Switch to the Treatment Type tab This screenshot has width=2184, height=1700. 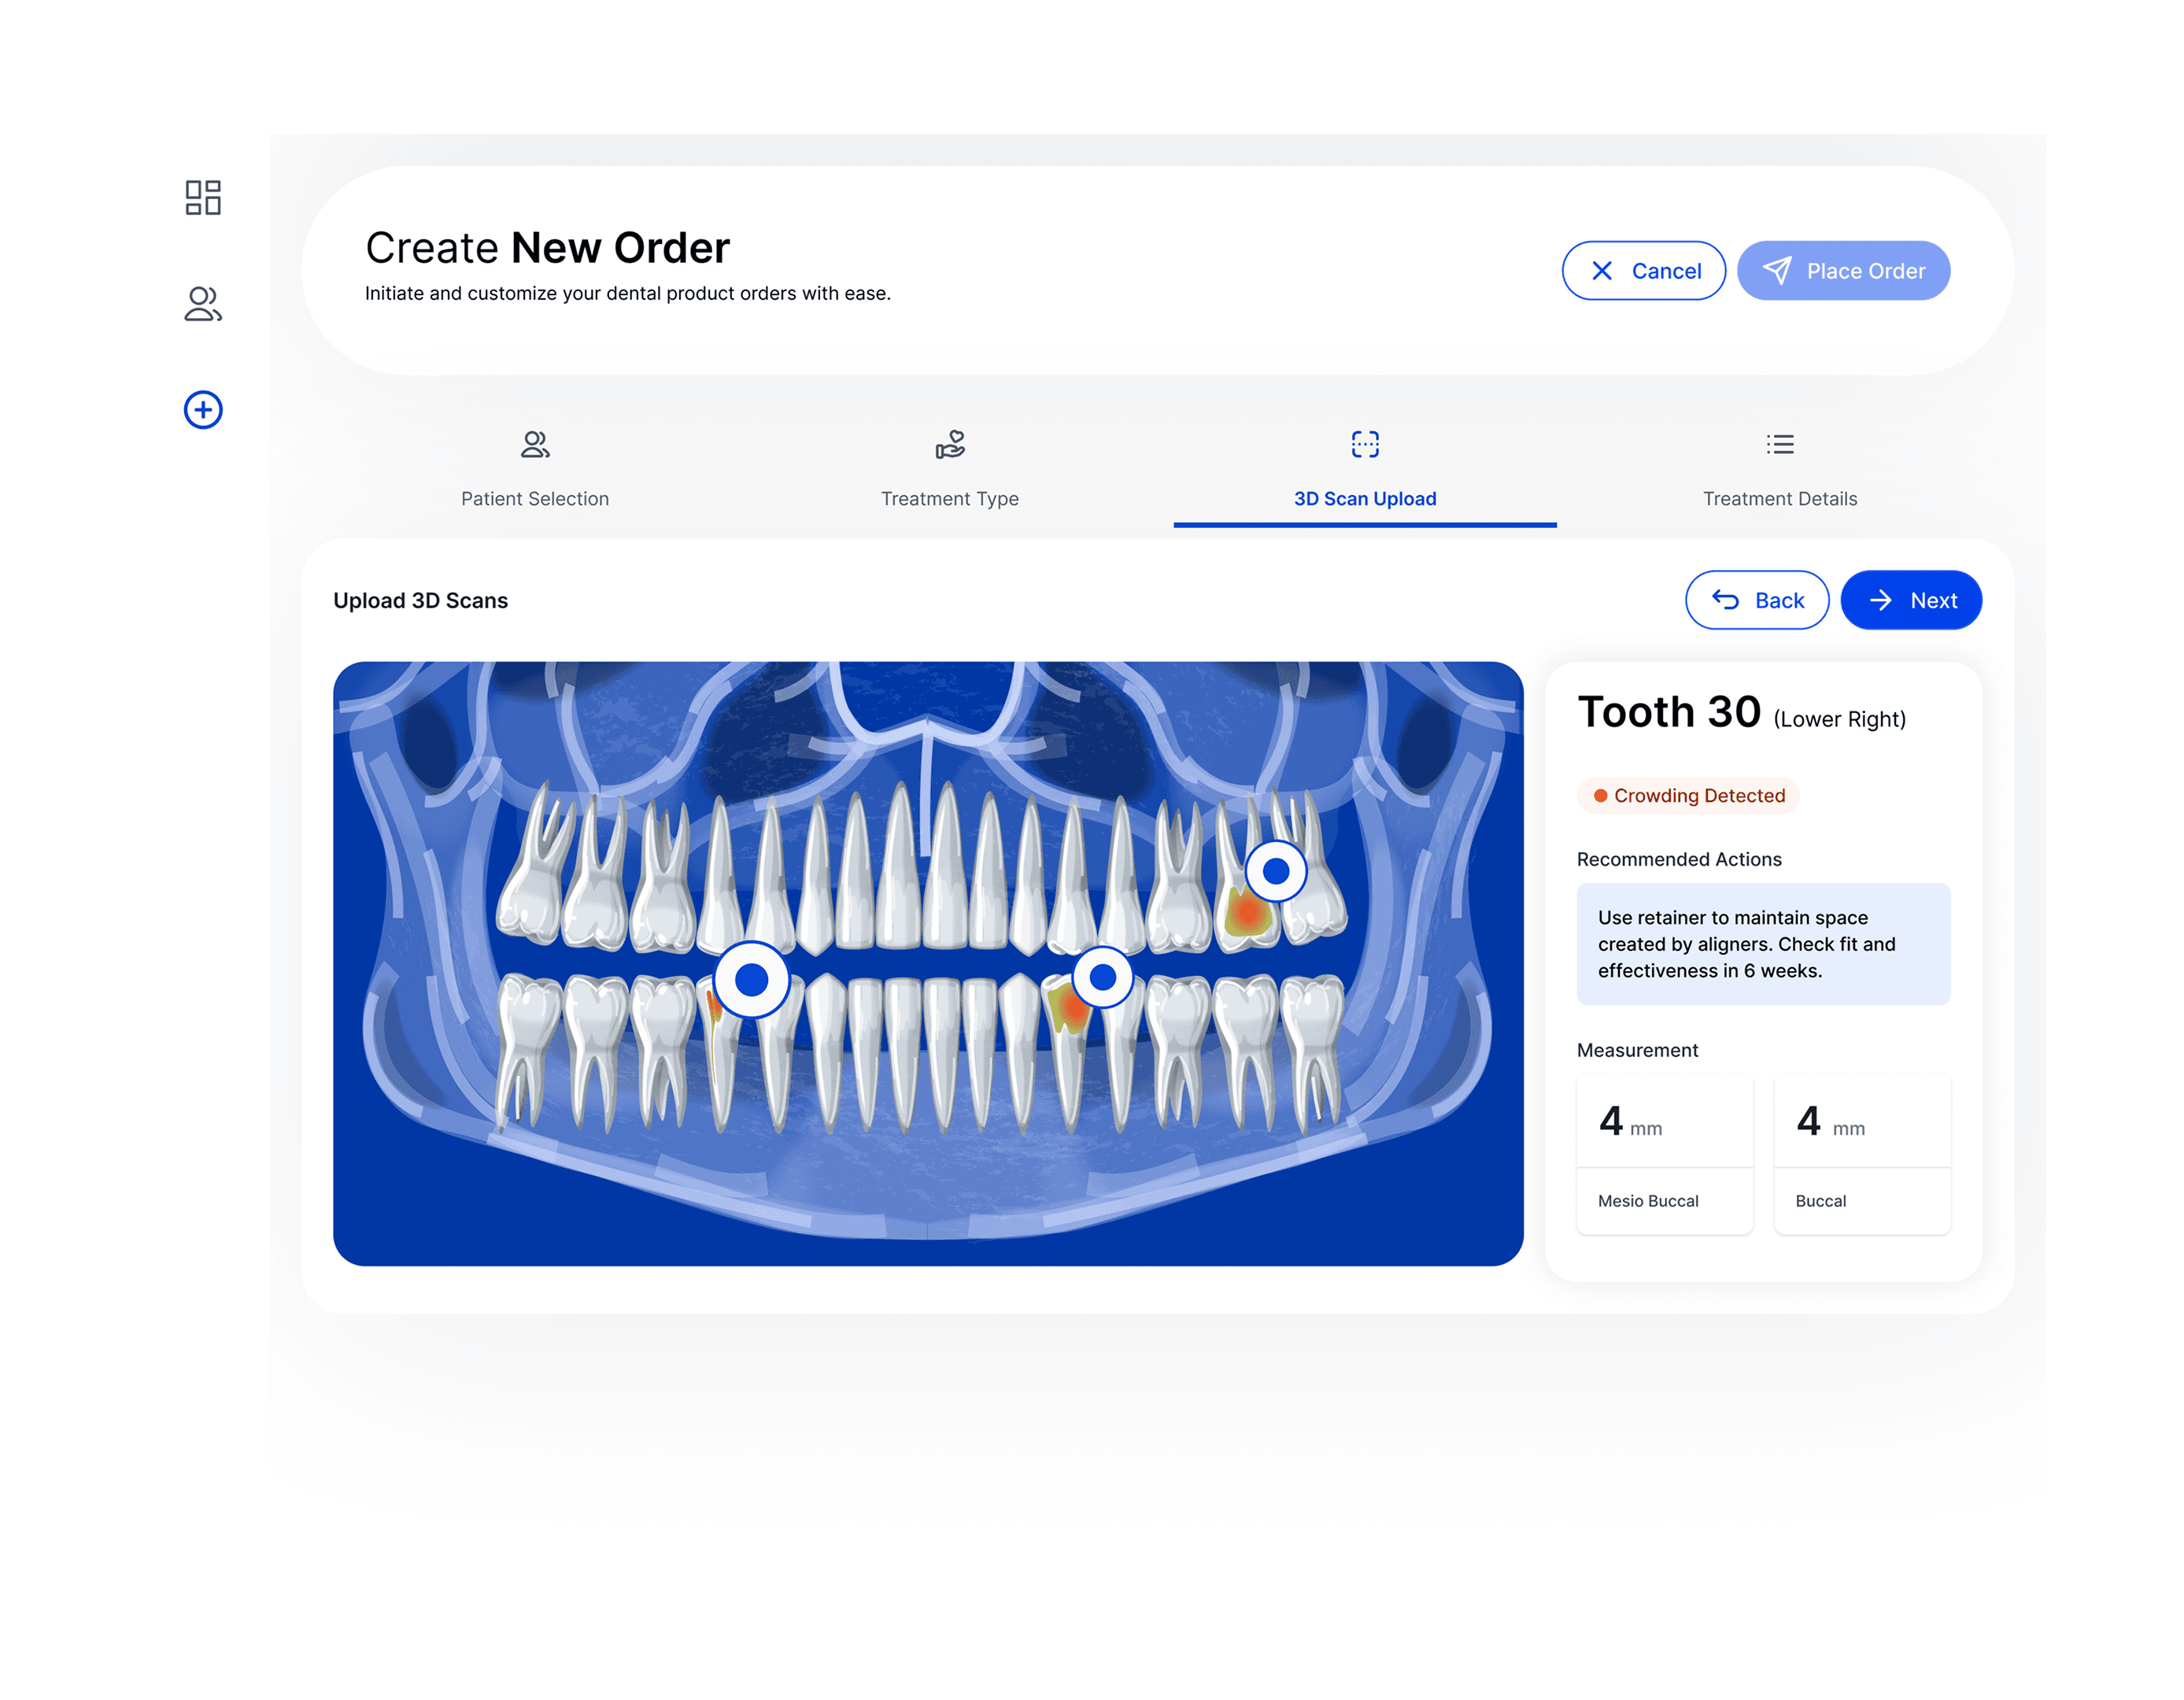pyautogui.click(x=950, y=499)
